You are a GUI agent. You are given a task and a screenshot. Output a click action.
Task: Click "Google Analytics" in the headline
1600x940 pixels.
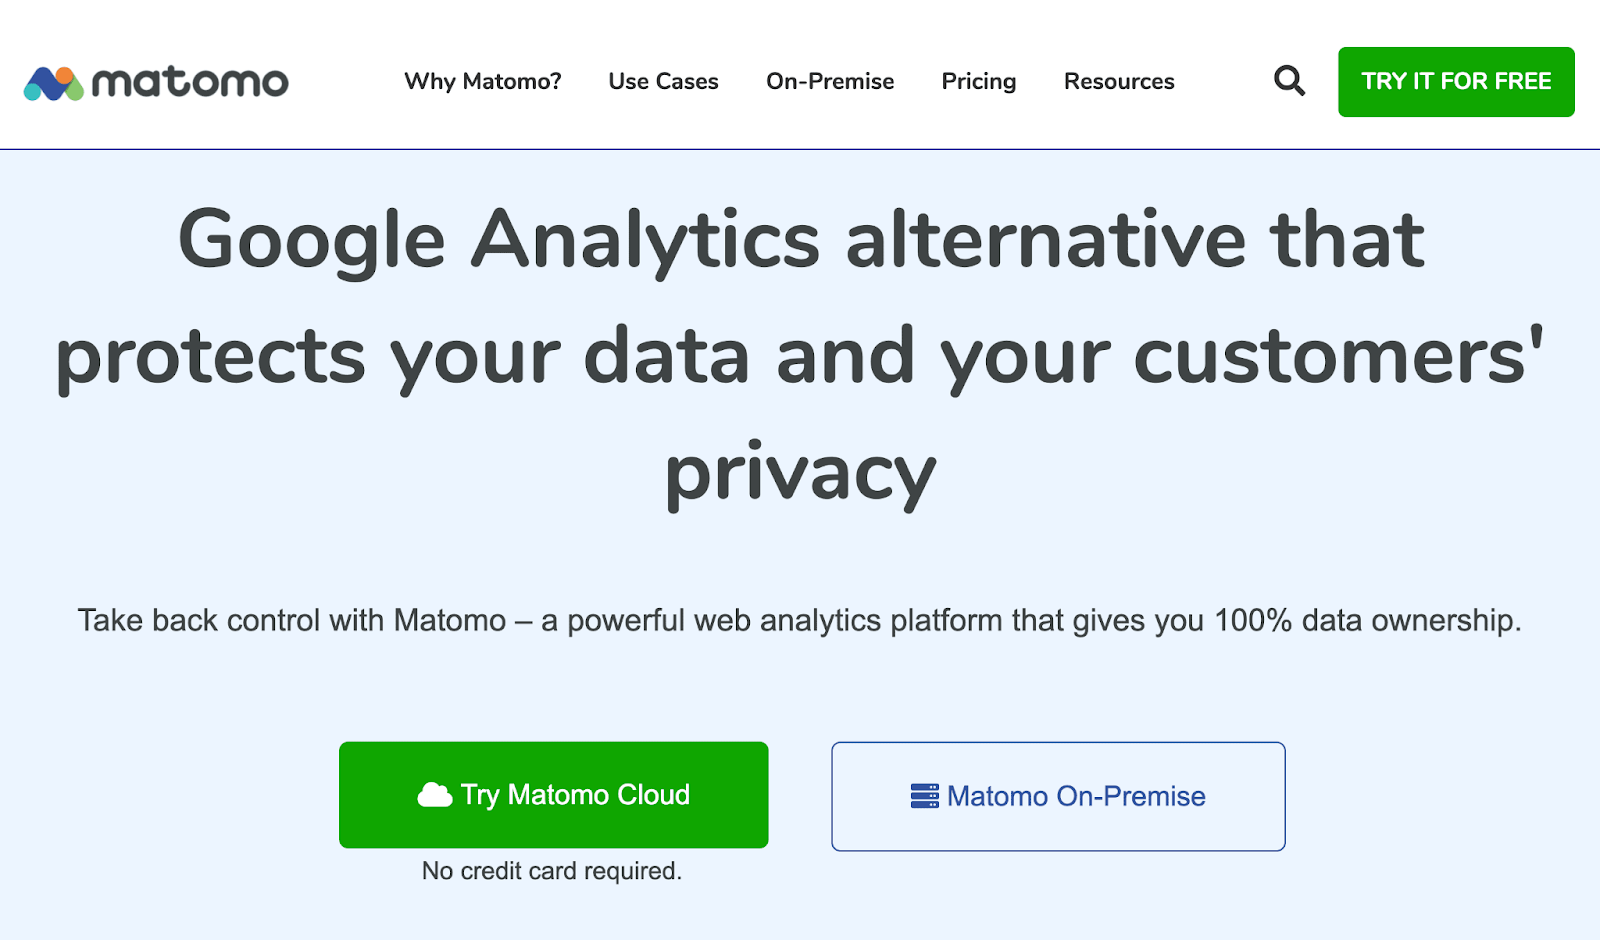pos(498,240)
